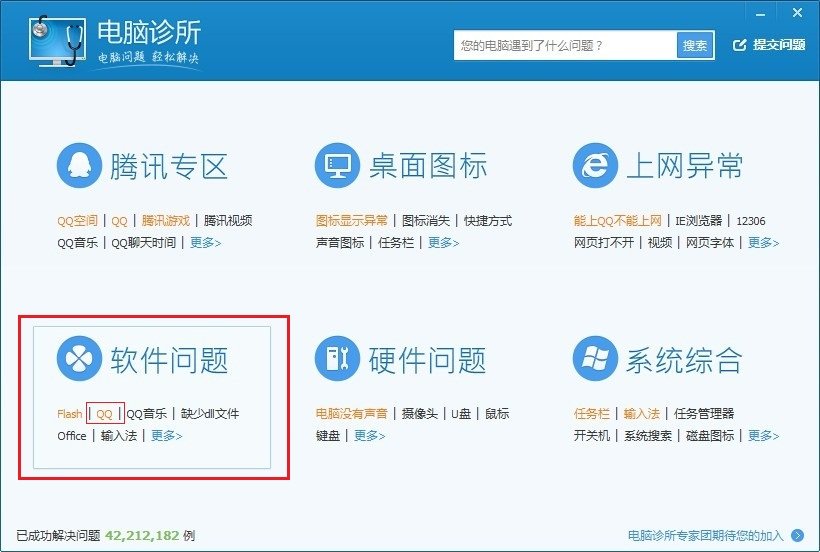This screenshot has width=820, height=552.
Task: Expand 更多 in 上网异常
Action: coord(764,243)
